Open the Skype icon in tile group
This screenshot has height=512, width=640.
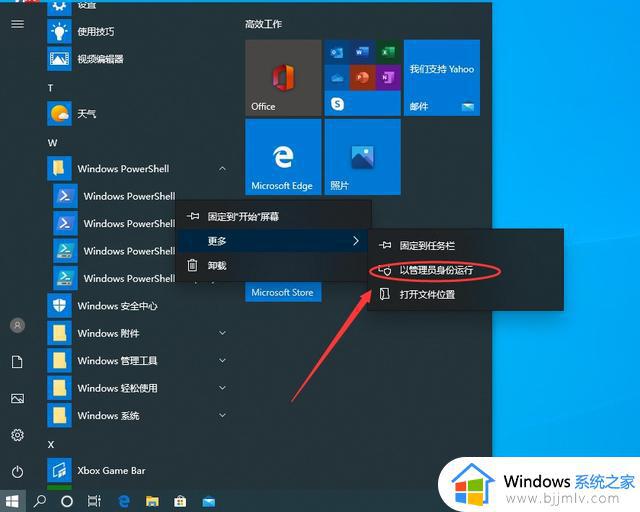click(337, 104)
